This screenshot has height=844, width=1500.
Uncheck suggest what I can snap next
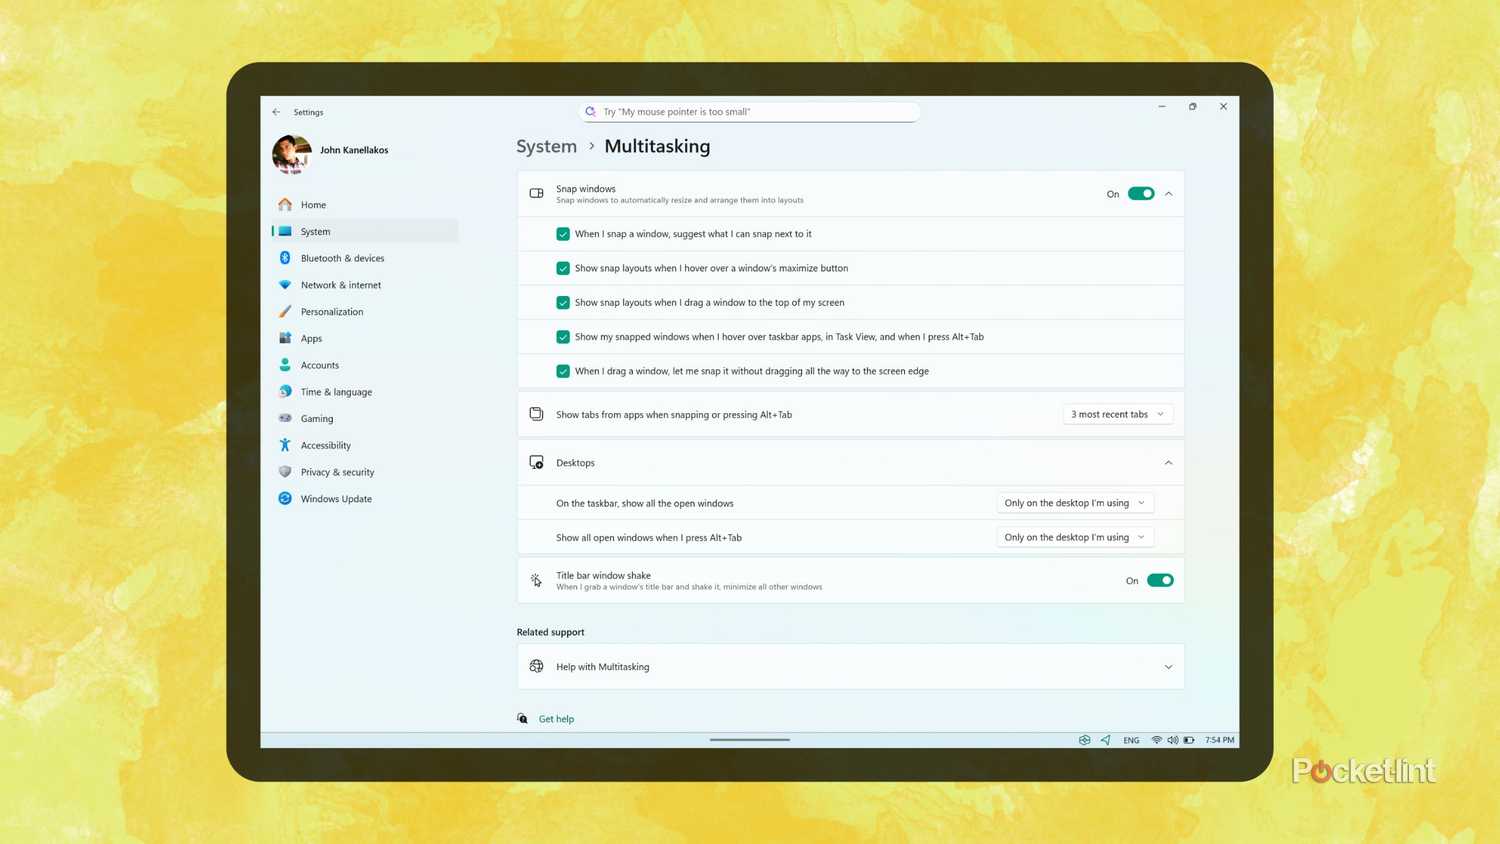tap(563, 234)
